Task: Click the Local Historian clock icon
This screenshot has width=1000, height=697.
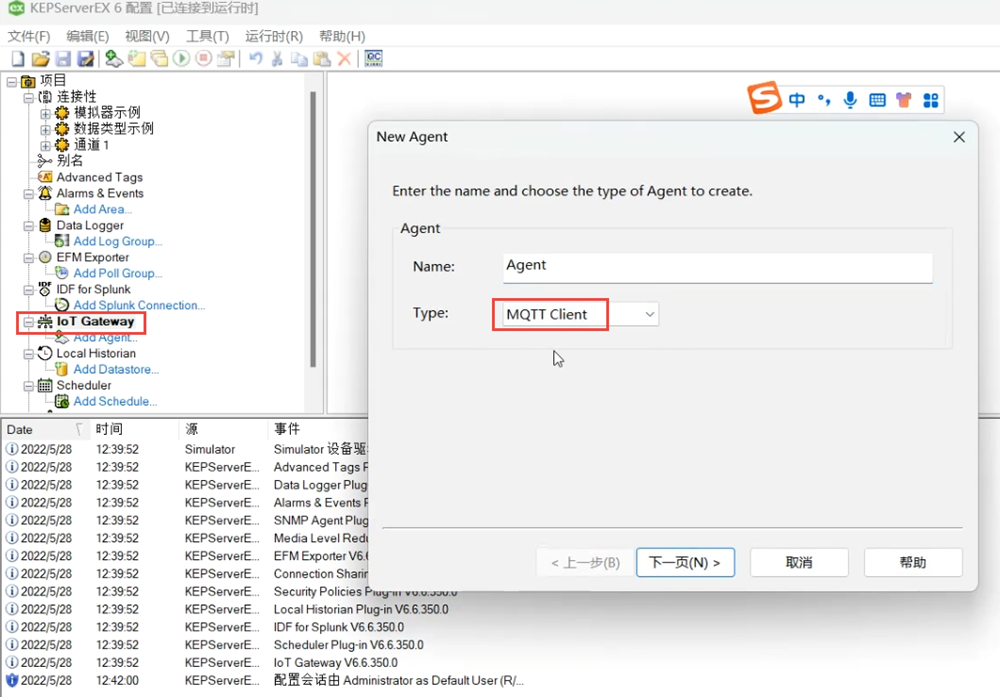Action: tap(45, 353)
